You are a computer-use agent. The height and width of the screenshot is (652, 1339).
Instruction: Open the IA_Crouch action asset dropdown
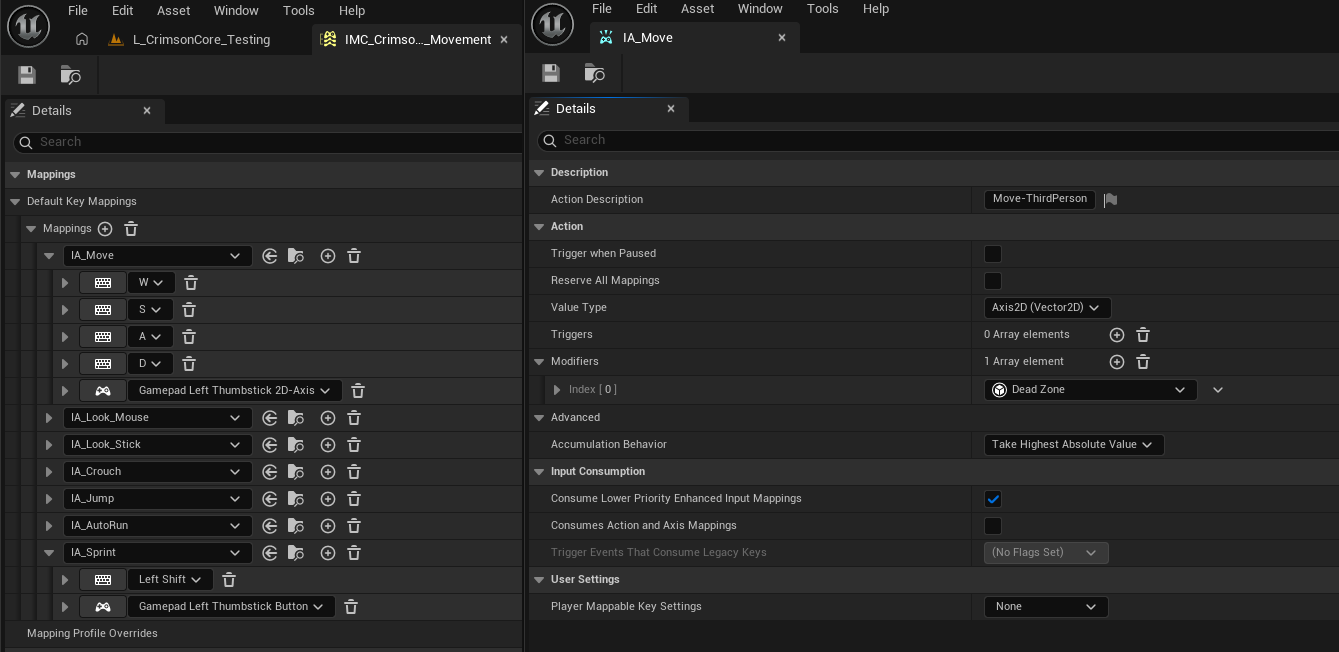click(156, 472)
